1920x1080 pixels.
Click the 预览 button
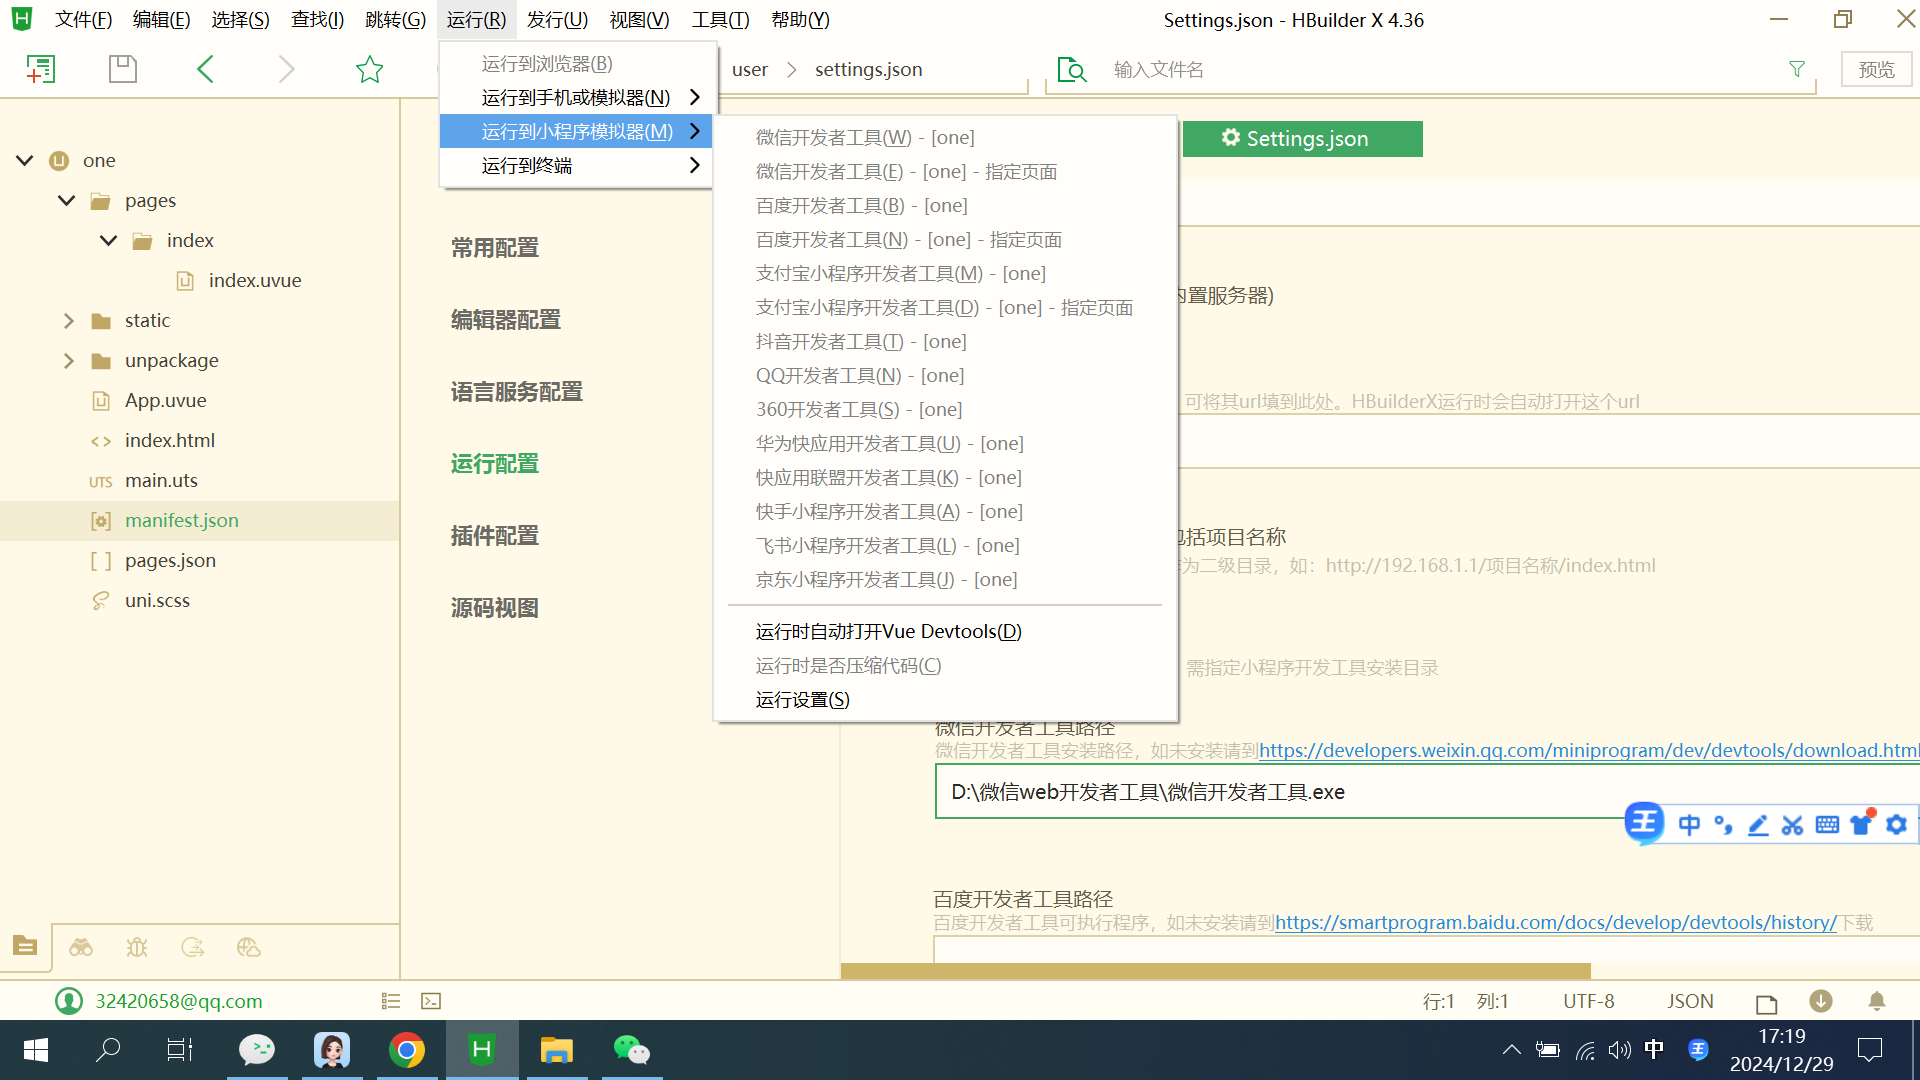(x=1876, y=69)
